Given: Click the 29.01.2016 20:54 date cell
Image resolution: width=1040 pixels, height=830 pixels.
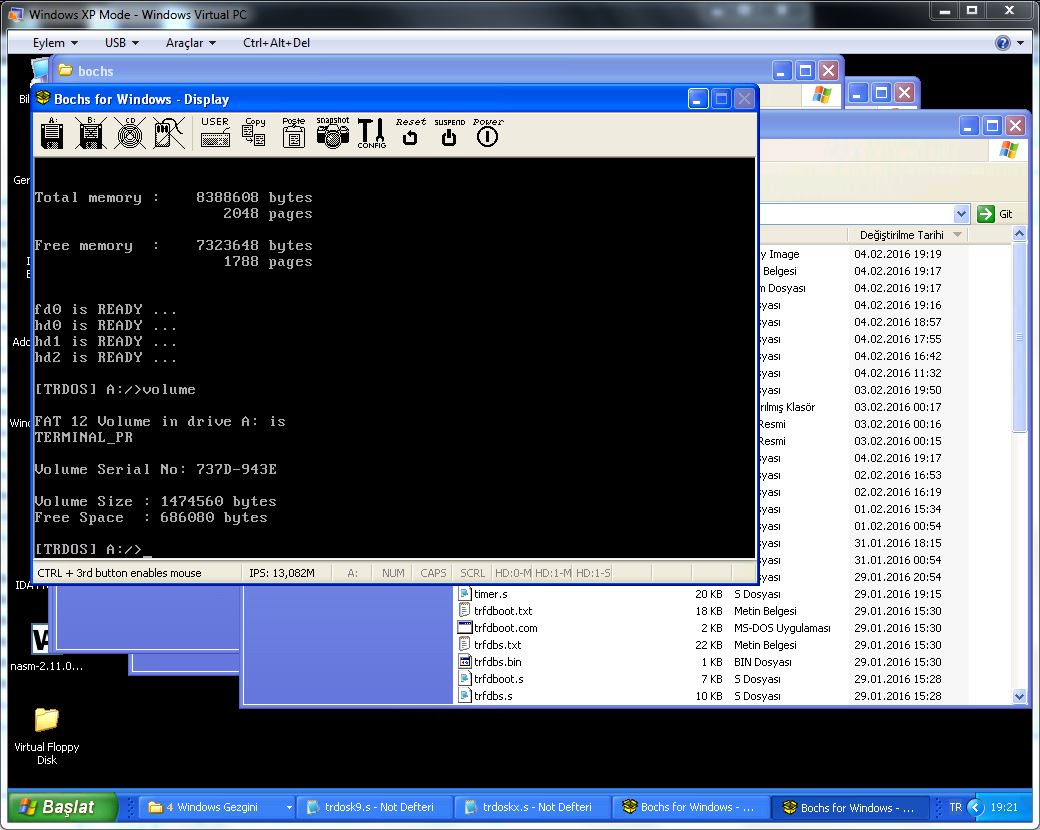Looking at the screenshot, I should (897, 577).
